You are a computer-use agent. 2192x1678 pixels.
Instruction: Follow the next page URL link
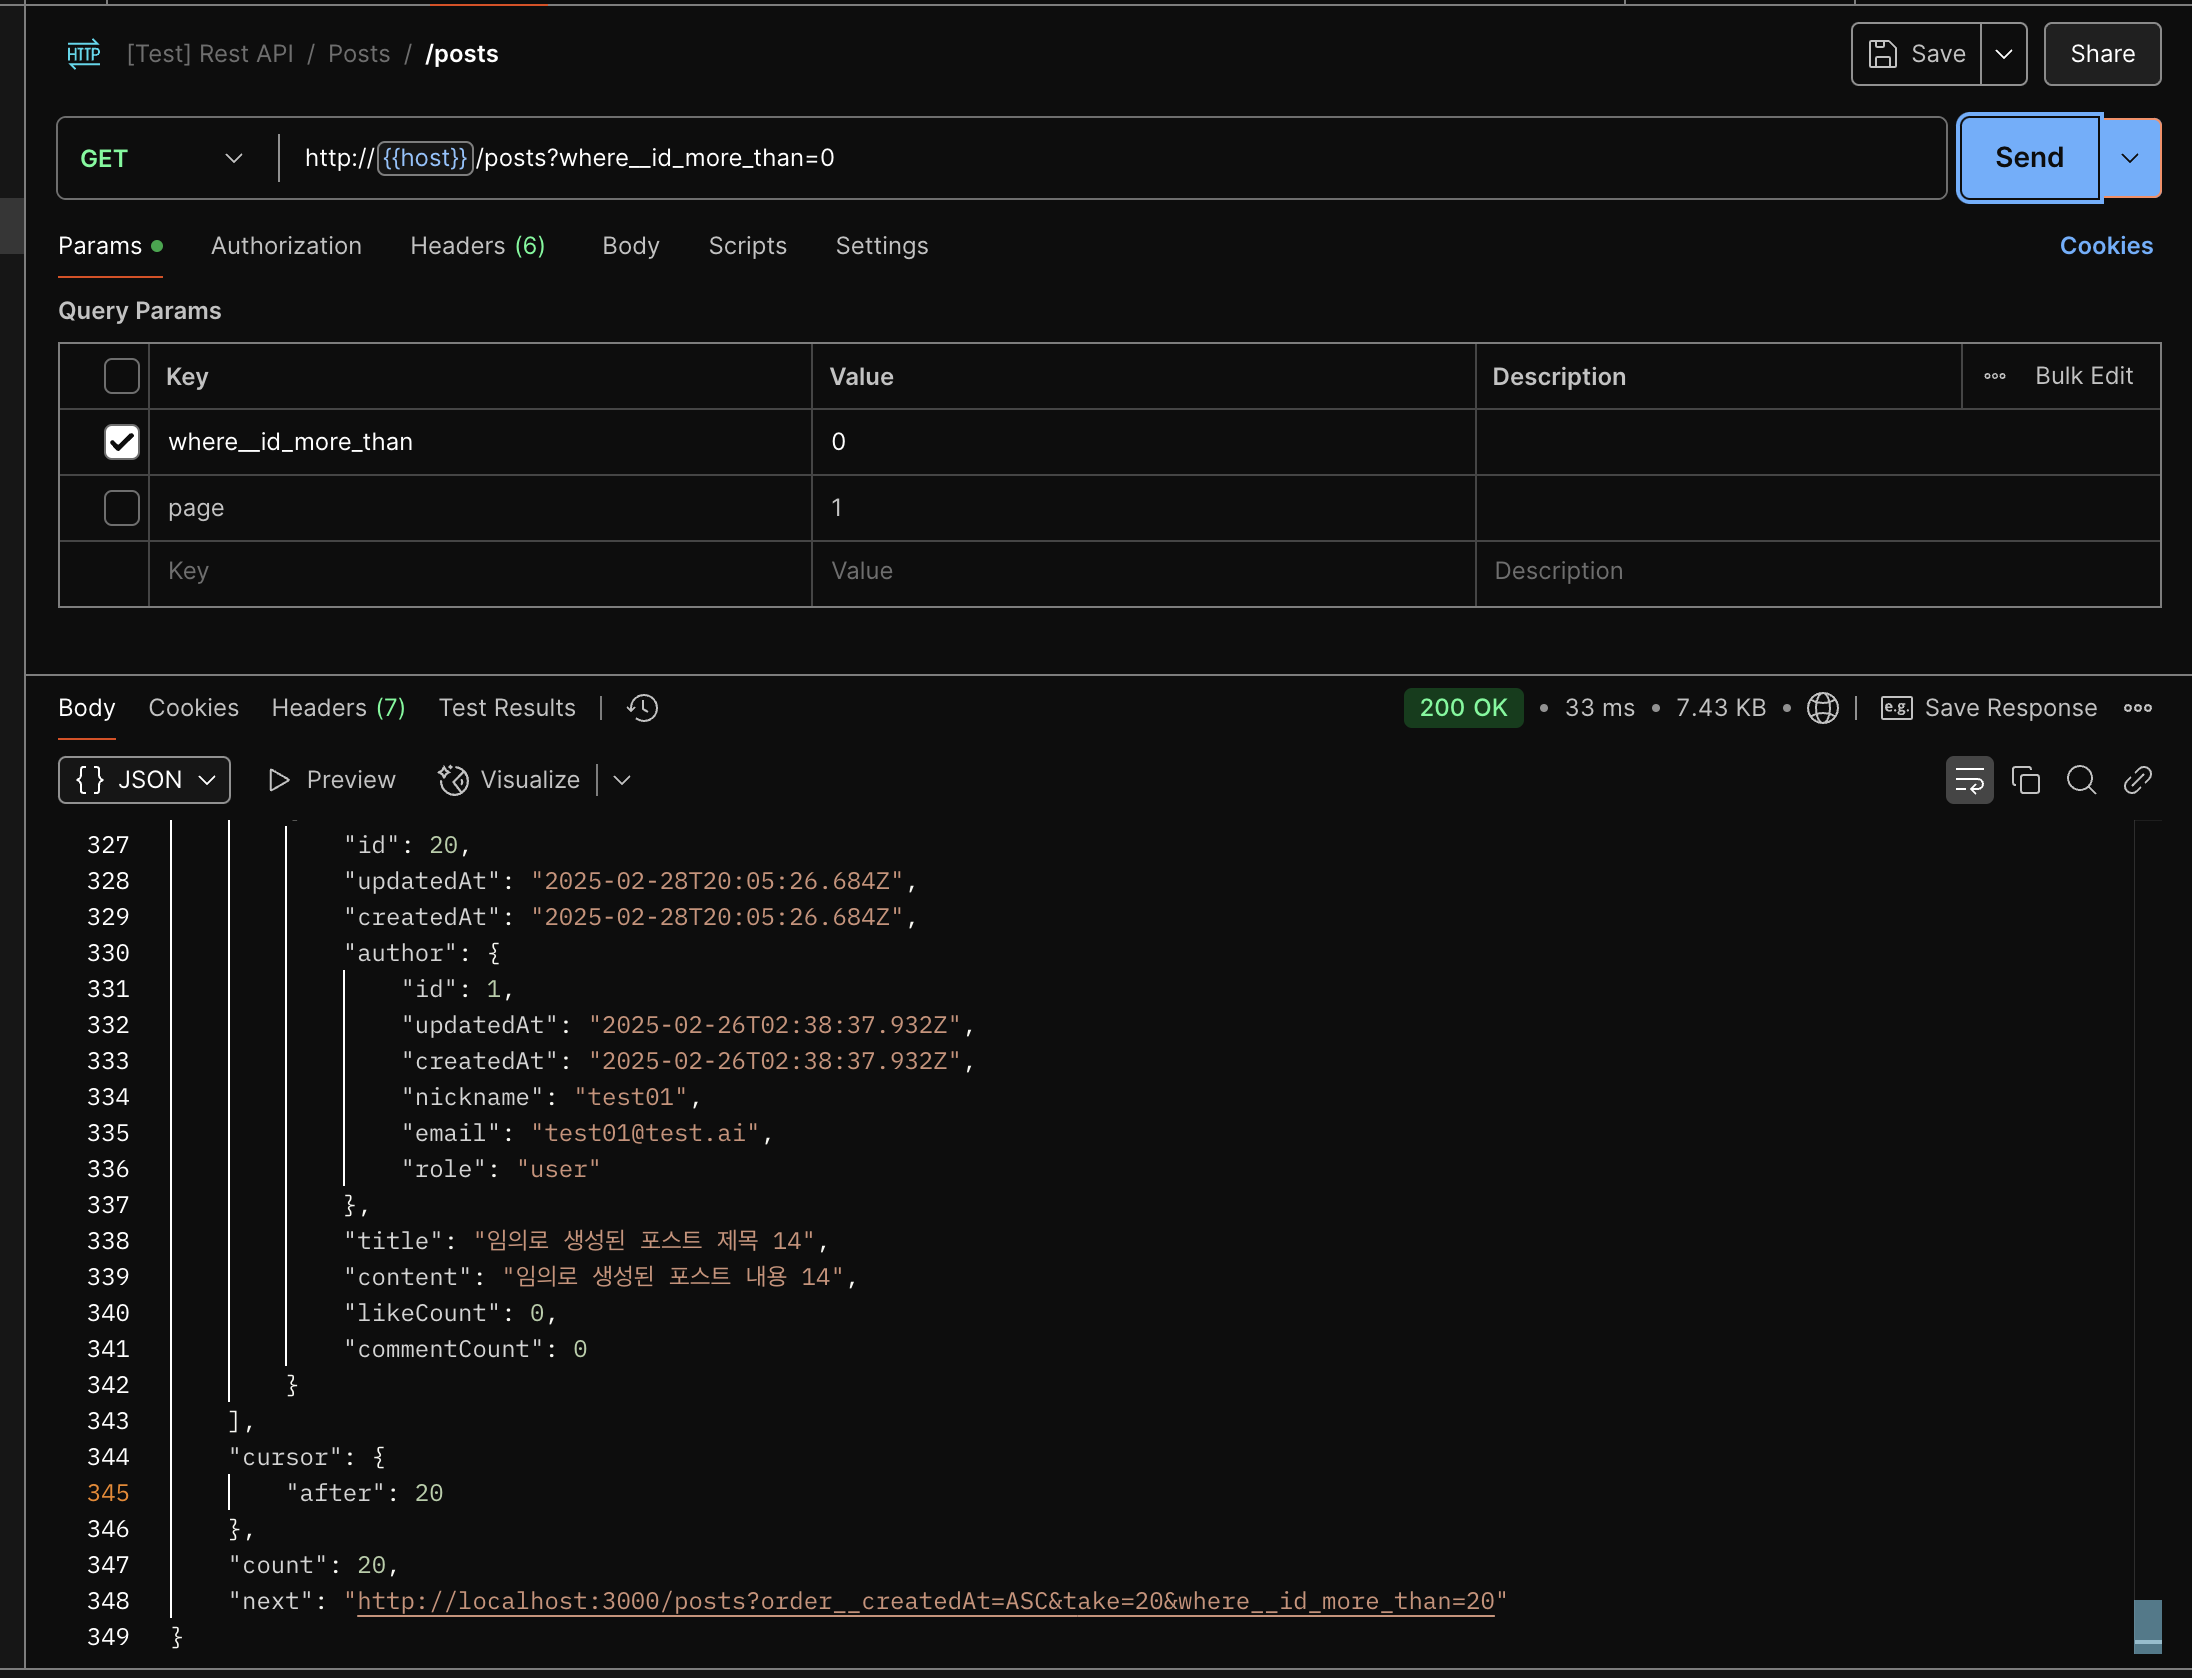tap(925, 1602)
